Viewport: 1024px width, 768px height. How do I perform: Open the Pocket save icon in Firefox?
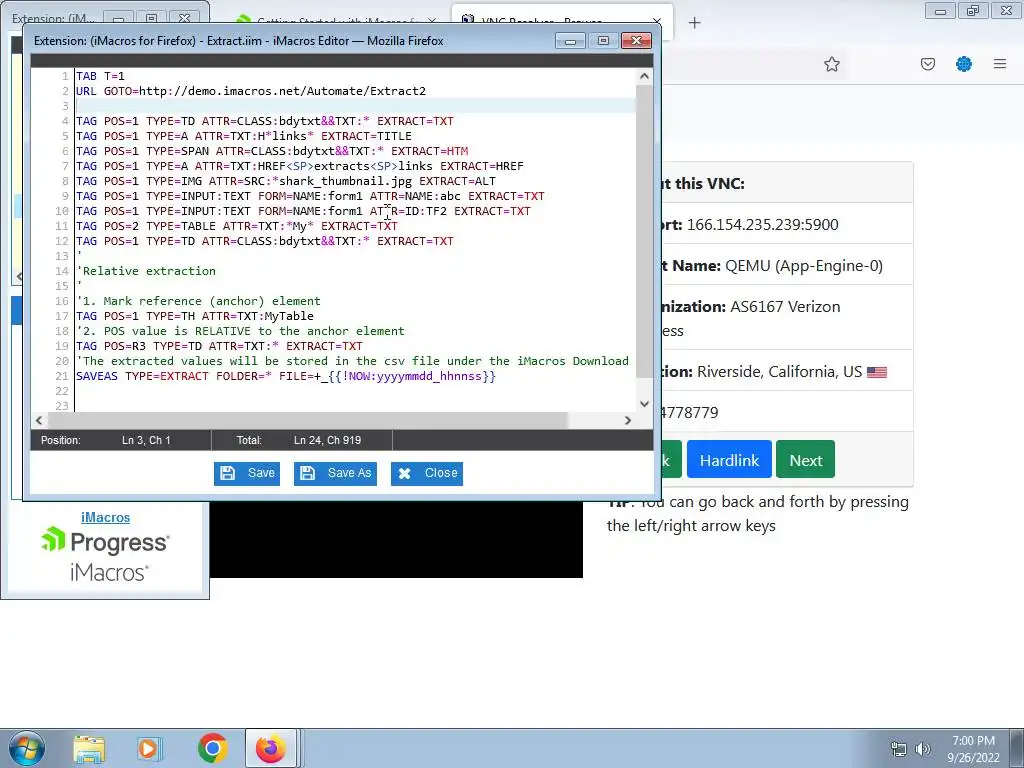coord(927,64)
